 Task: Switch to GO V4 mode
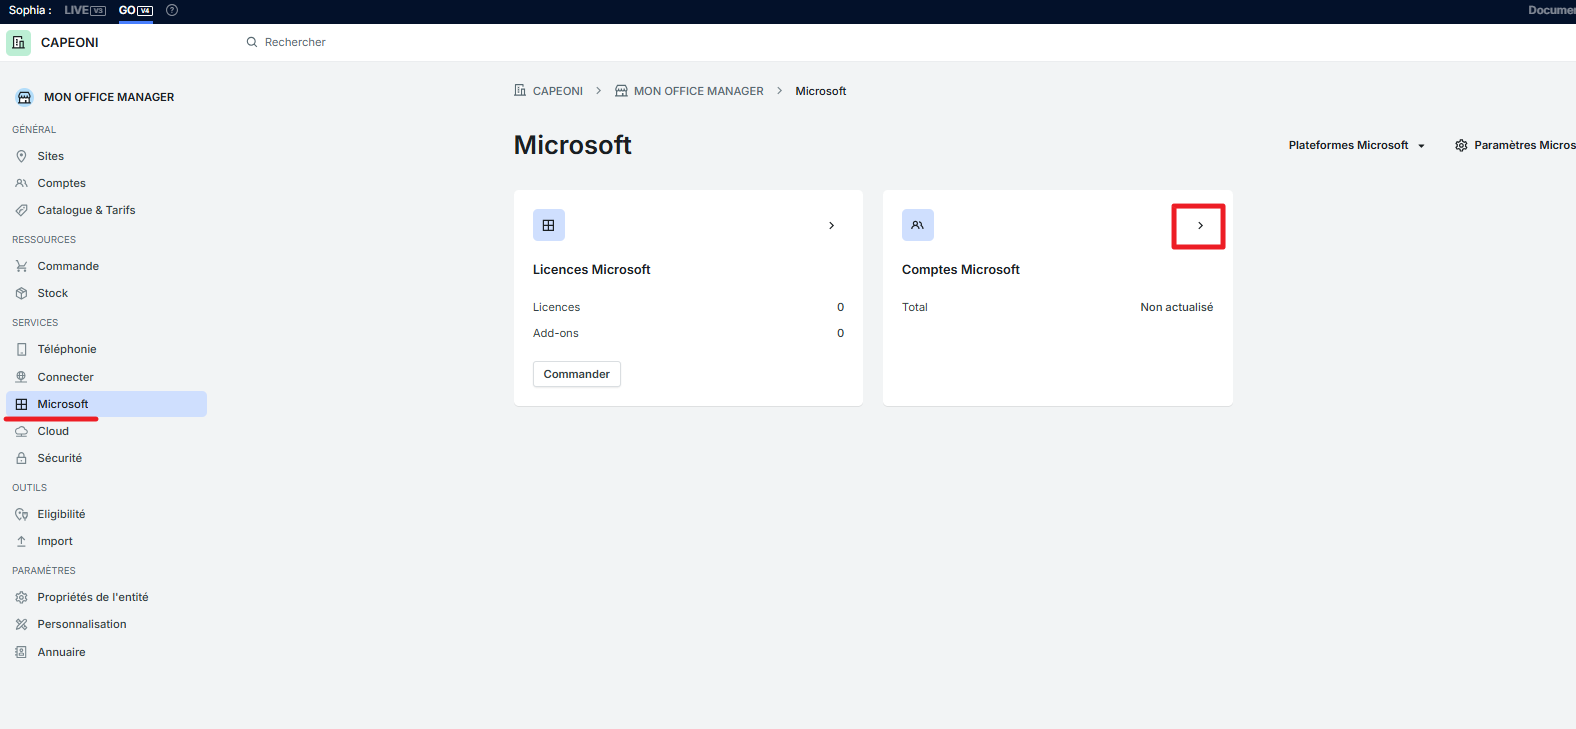tap(136, 10)
